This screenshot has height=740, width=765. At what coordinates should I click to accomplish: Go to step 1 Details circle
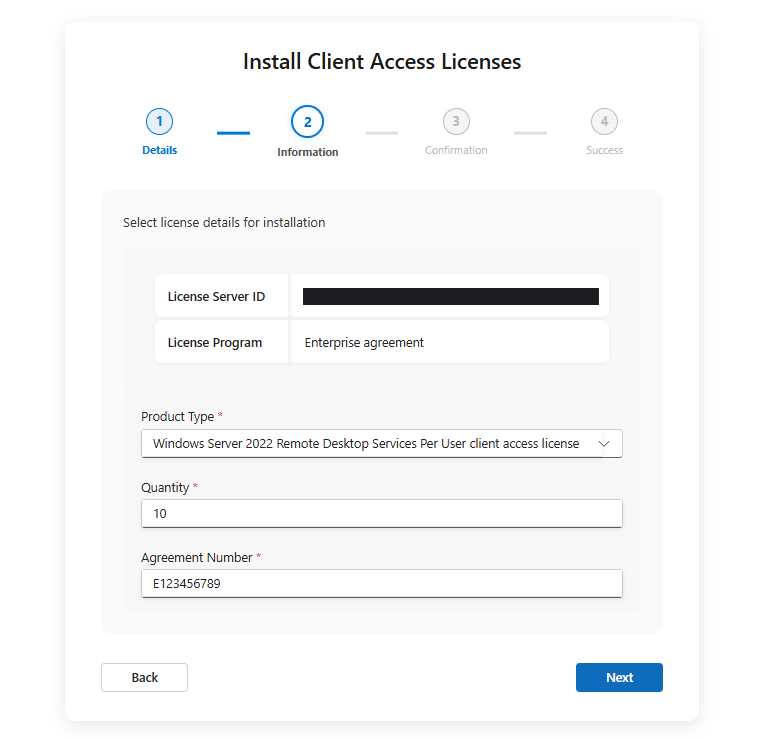[160, 121]
